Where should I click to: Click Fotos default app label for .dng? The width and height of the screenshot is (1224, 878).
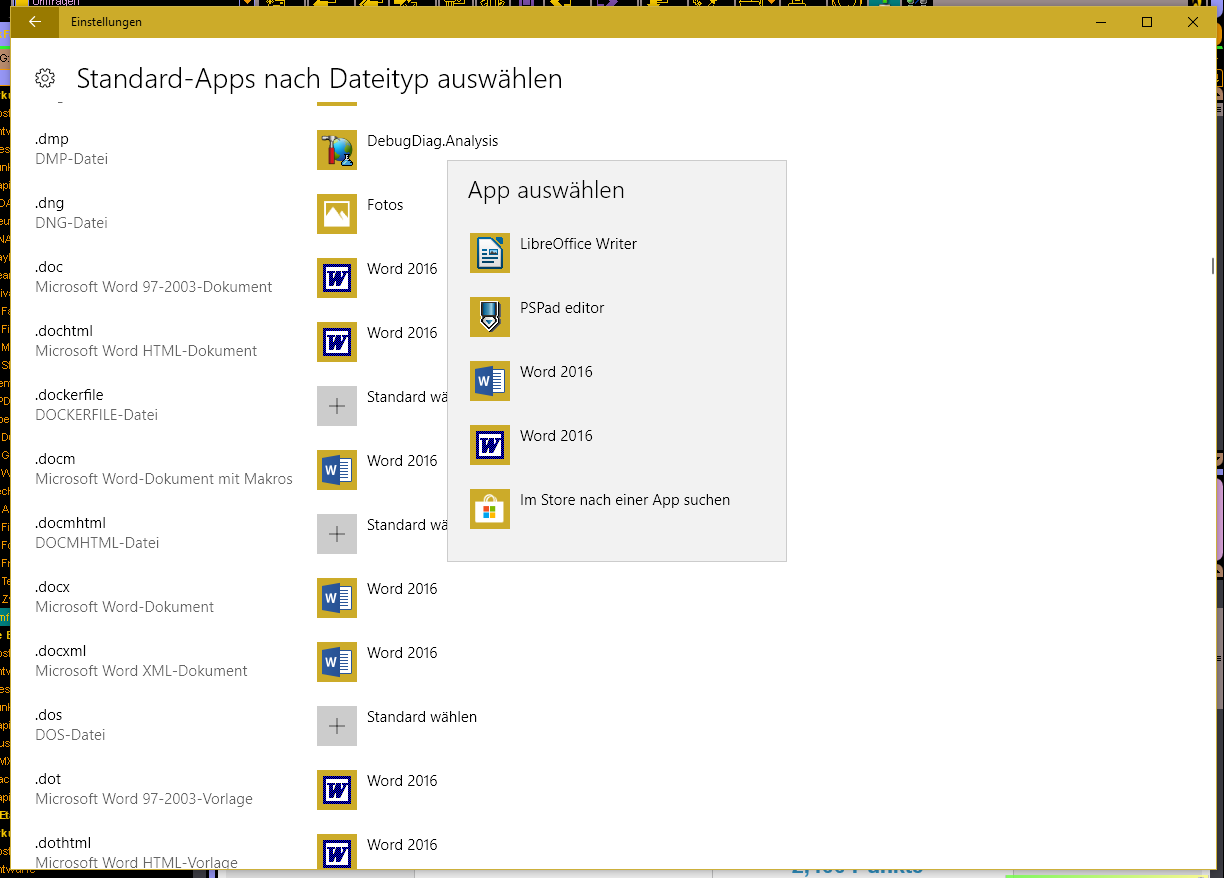tap(385, 205)
